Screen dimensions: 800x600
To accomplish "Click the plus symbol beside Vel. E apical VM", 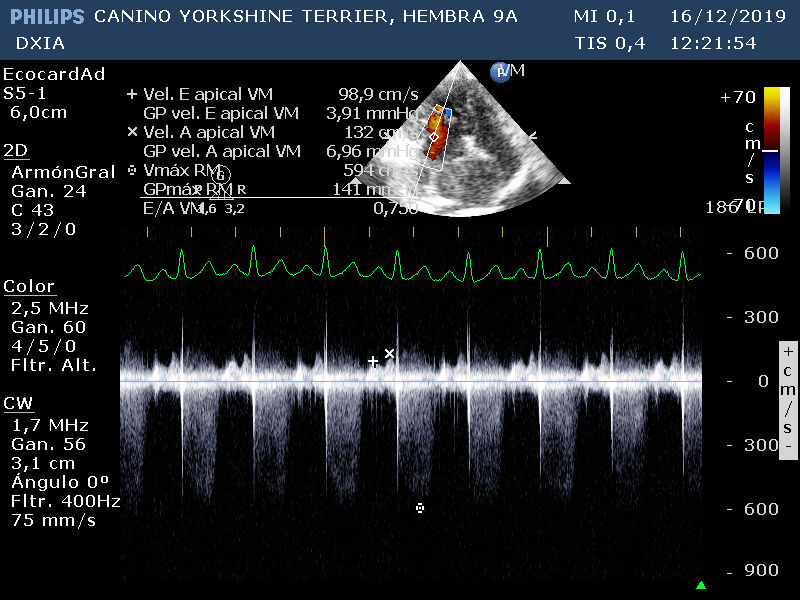I will [x=132, y=94].
